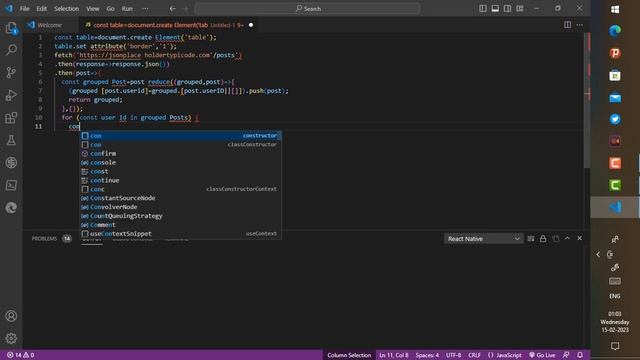Choose 'CountQueuingStrategy' suggestion
This screenshot has height=360, width=640.
pyautogui.click(x=180, y=216)
